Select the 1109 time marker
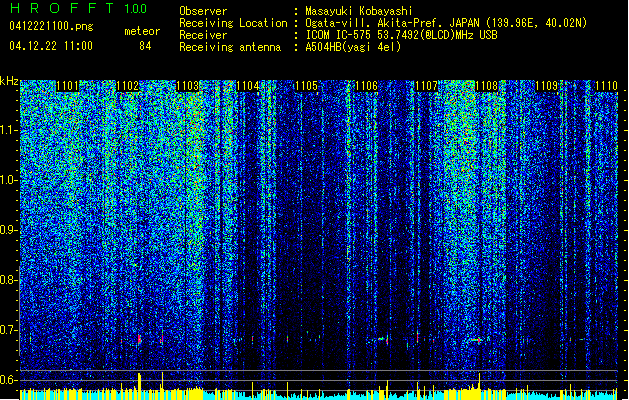 point(547,86)
